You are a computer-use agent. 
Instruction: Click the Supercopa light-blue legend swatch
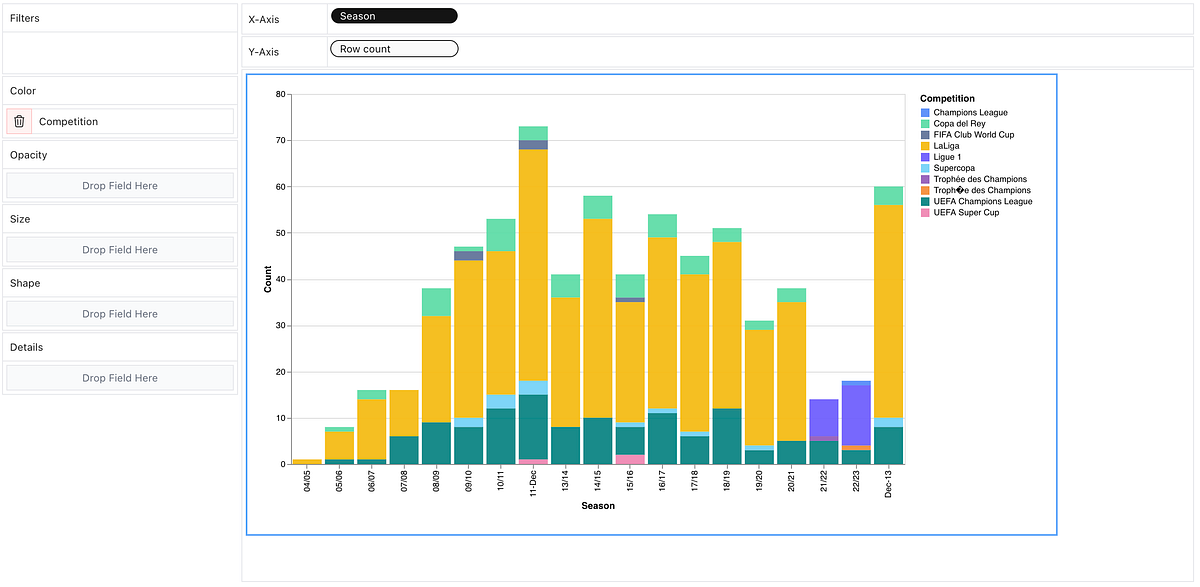925,167
